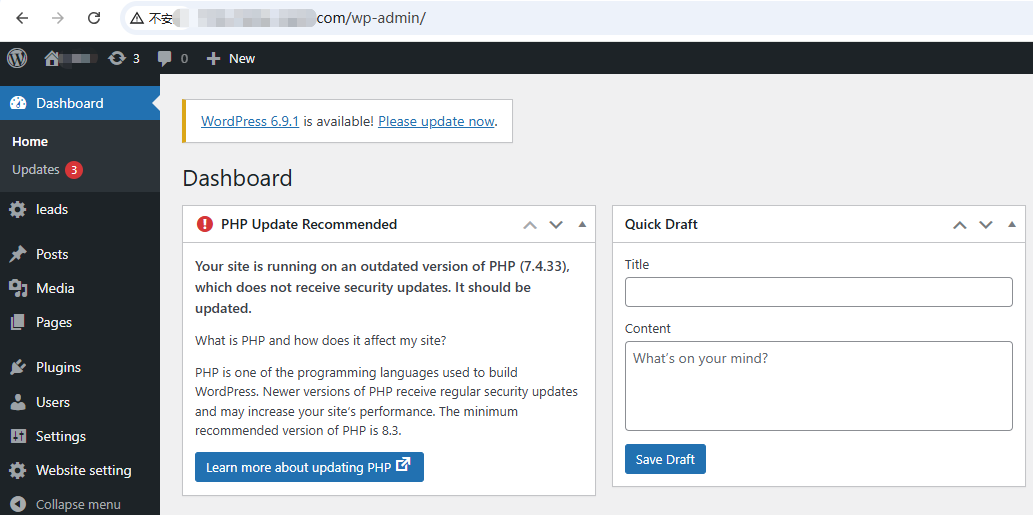Click the leads gear icon
Screen dimensions: 1033x515
pyautogui.click(x=18, y=209)
